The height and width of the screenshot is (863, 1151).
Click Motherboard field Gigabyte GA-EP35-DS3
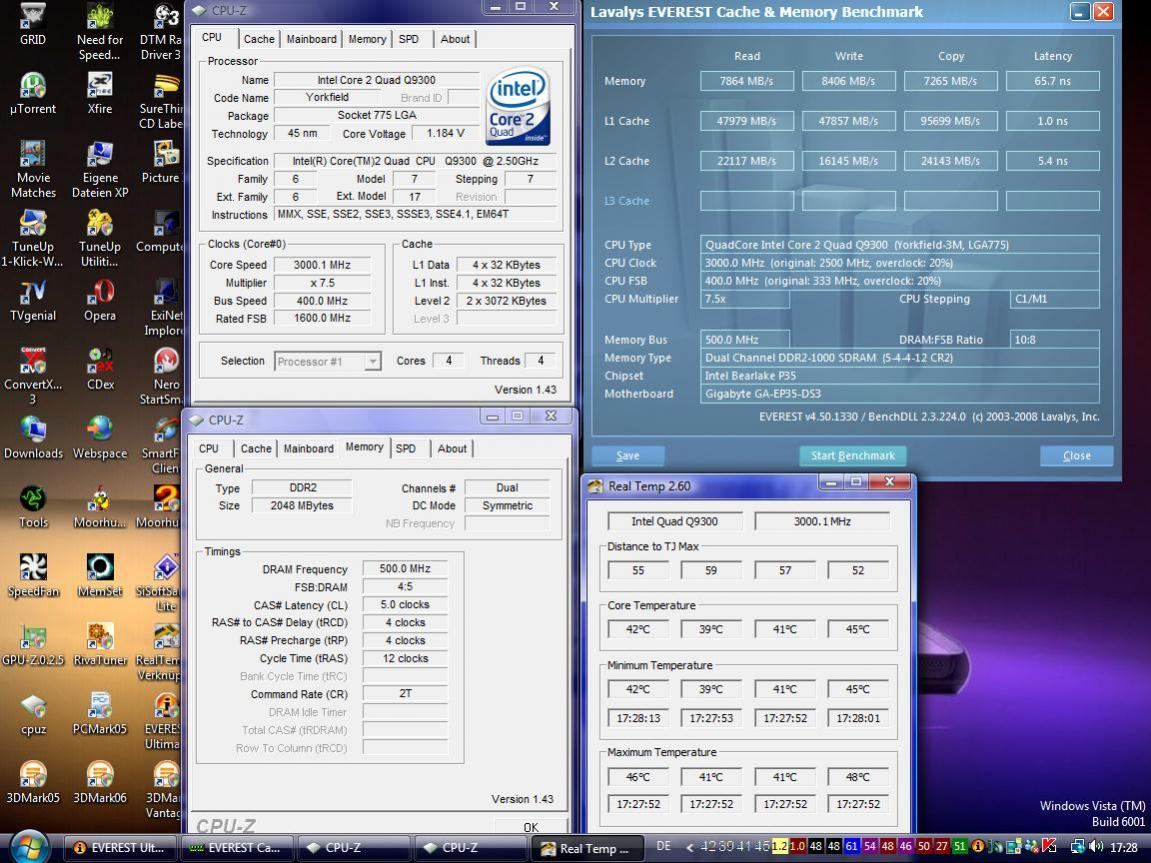[x=899, y=393]
